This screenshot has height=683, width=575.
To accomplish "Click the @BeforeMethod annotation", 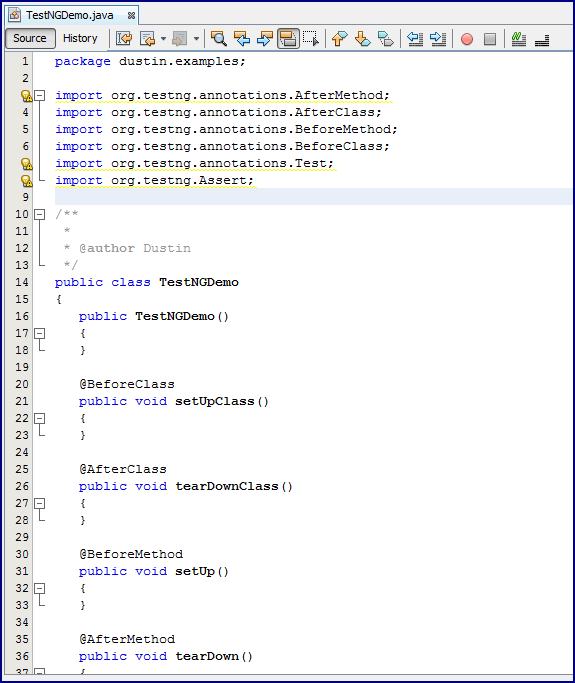I will pos(131,554).
